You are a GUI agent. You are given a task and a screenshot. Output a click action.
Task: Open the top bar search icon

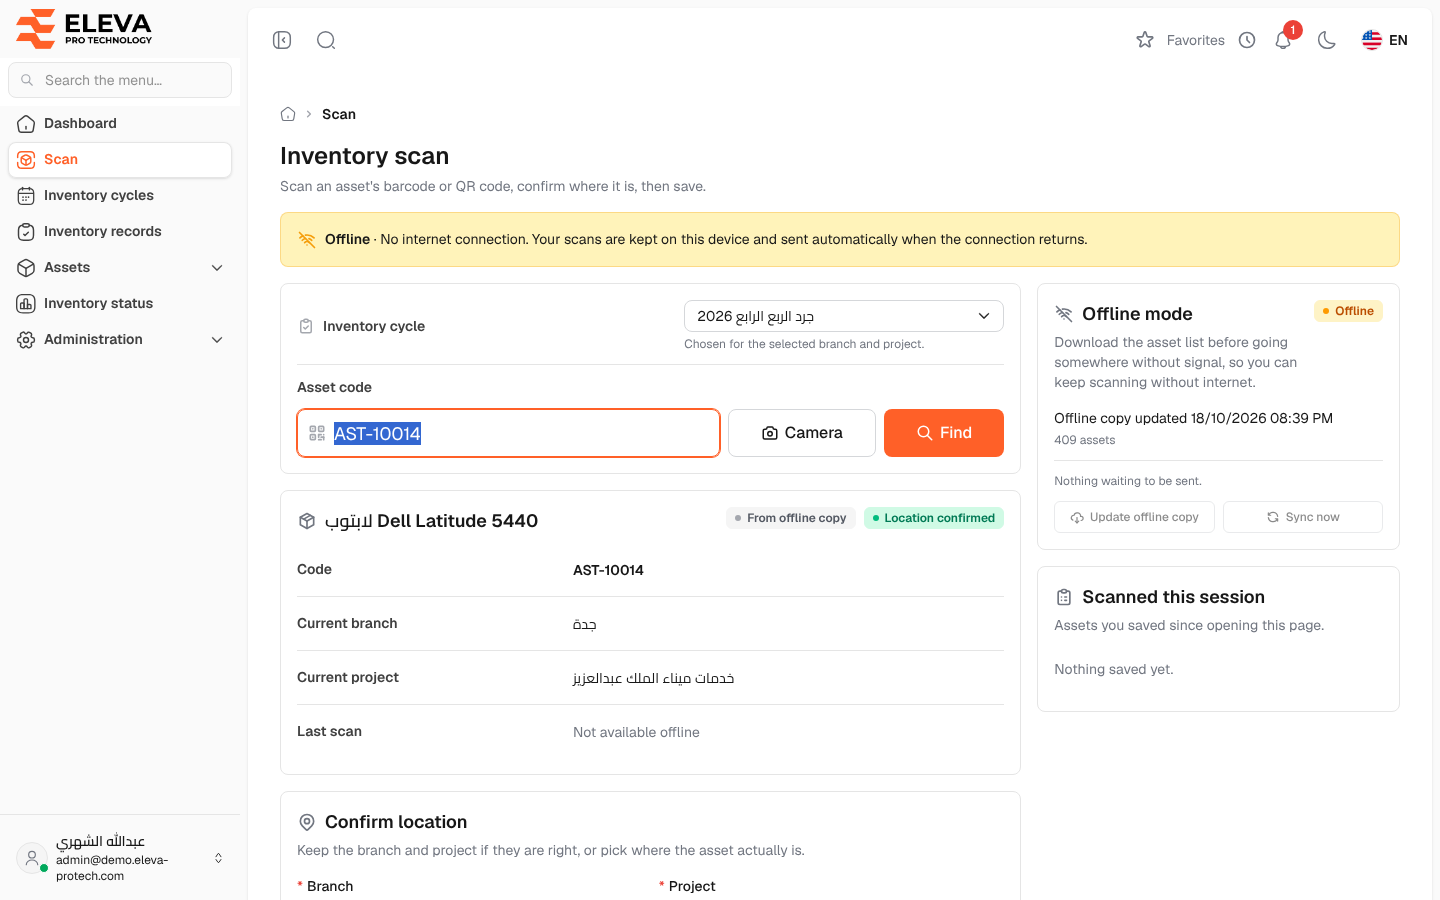tap(326, 40)
